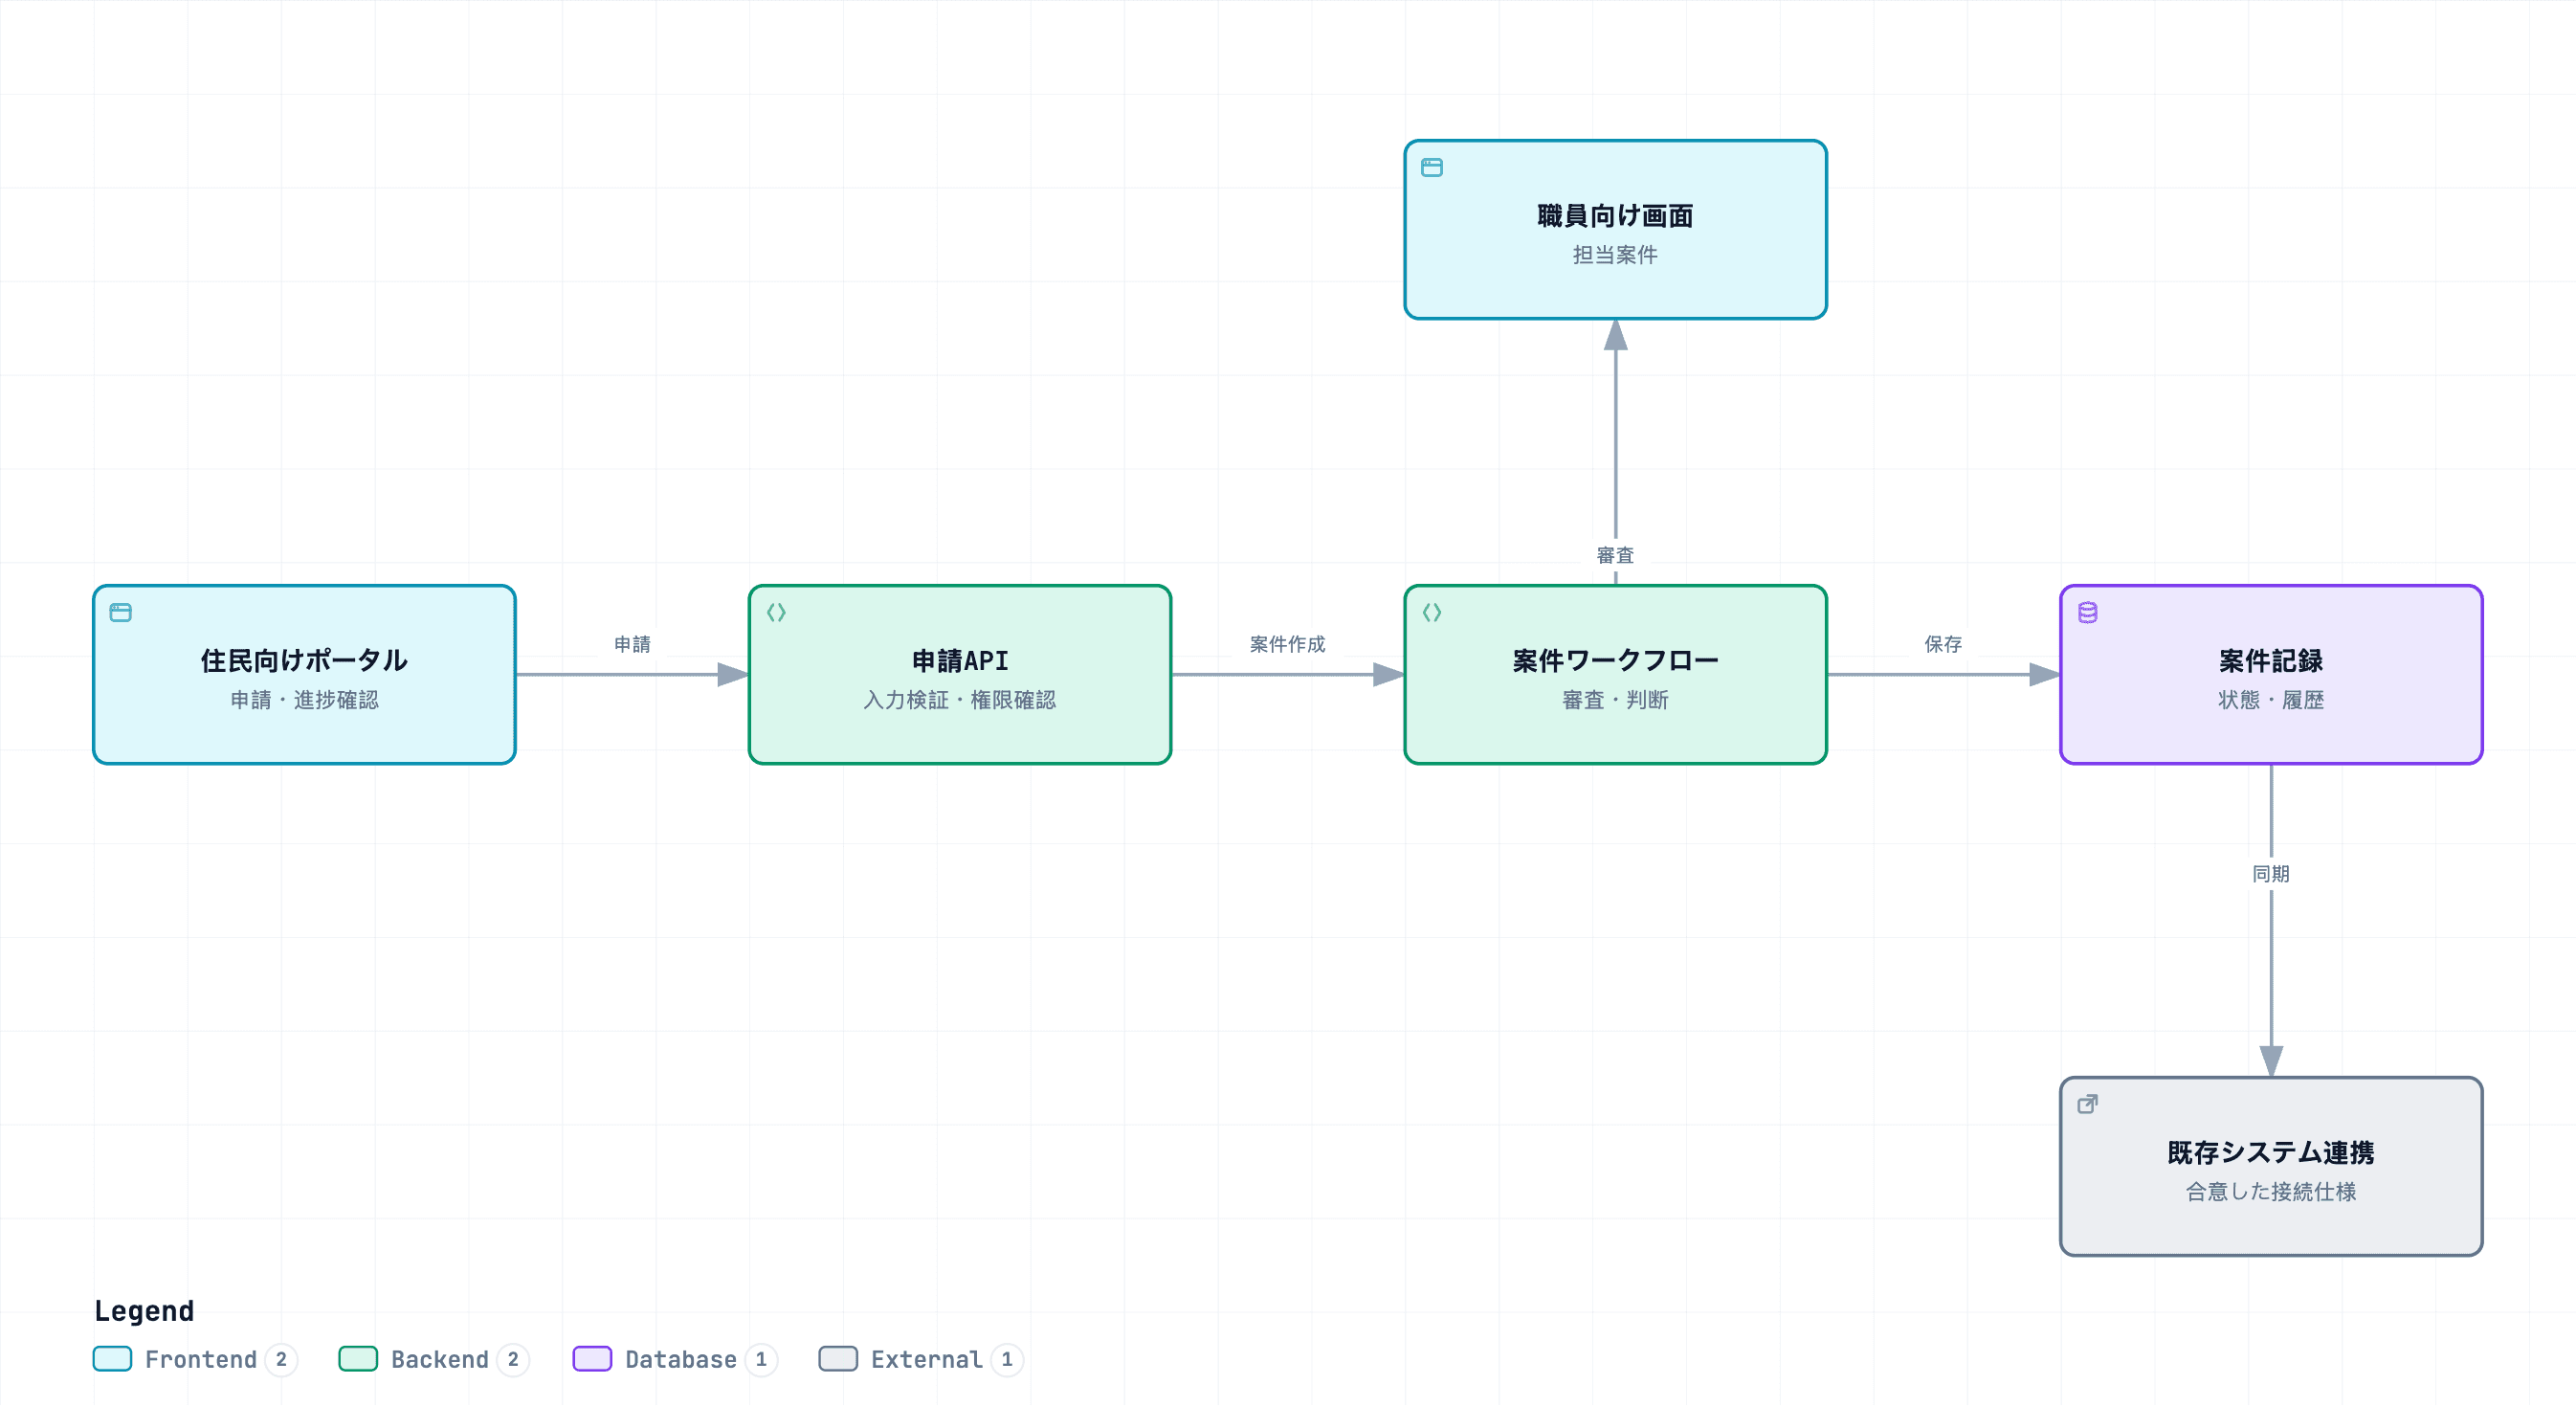Select the 住民向けポータル node title
This screenshot has height=1407, width=2576.
pyautogui.click(x=304, y=660)
